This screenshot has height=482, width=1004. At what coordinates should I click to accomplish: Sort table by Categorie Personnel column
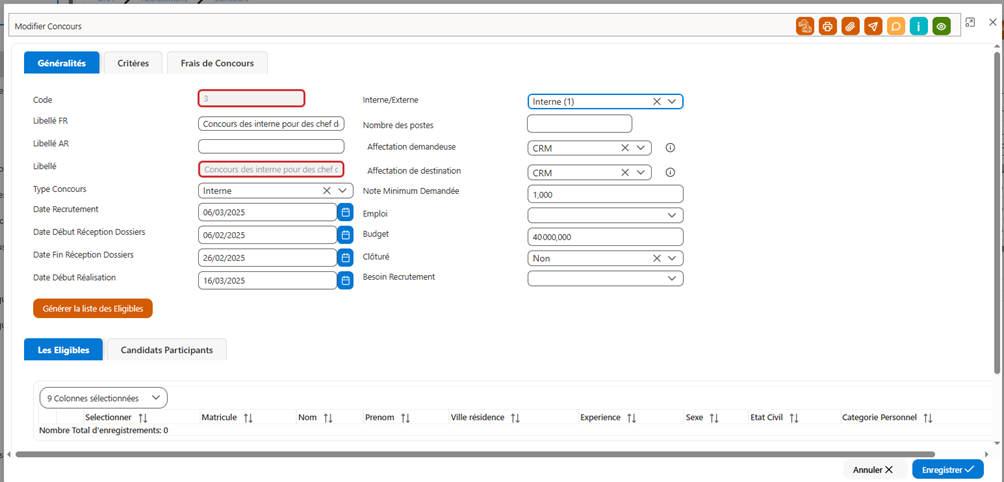coord(928,417)
